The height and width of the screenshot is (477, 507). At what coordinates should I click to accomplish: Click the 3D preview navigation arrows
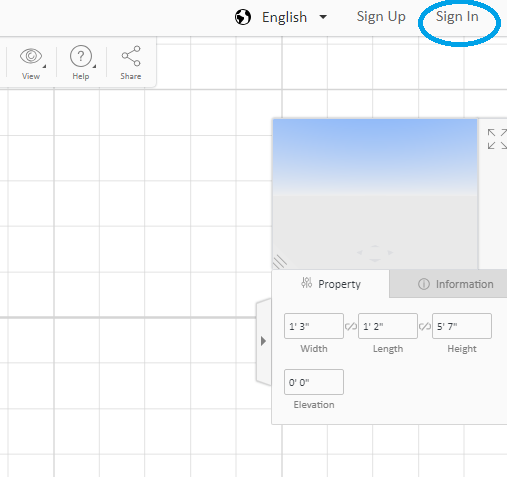click(x=375, y=253)
